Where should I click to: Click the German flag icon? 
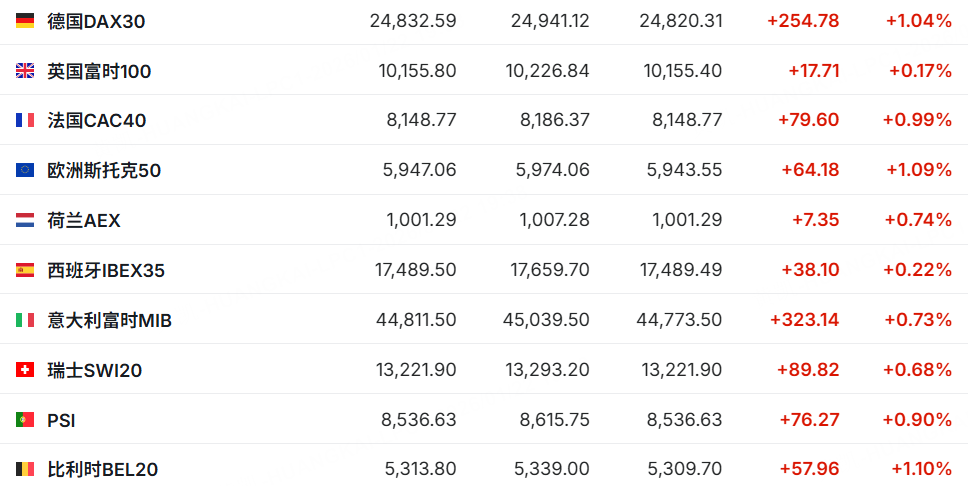coord(25,21)
